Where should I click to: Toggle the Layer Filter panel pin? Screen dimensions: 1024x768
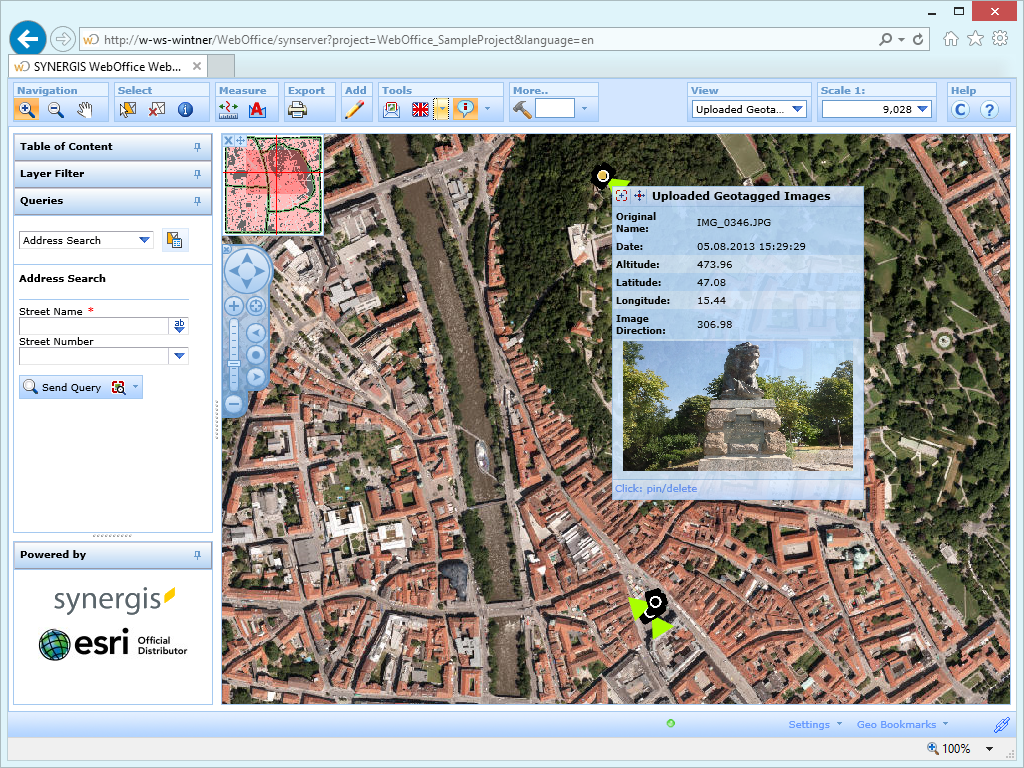[x=198, y=174]
